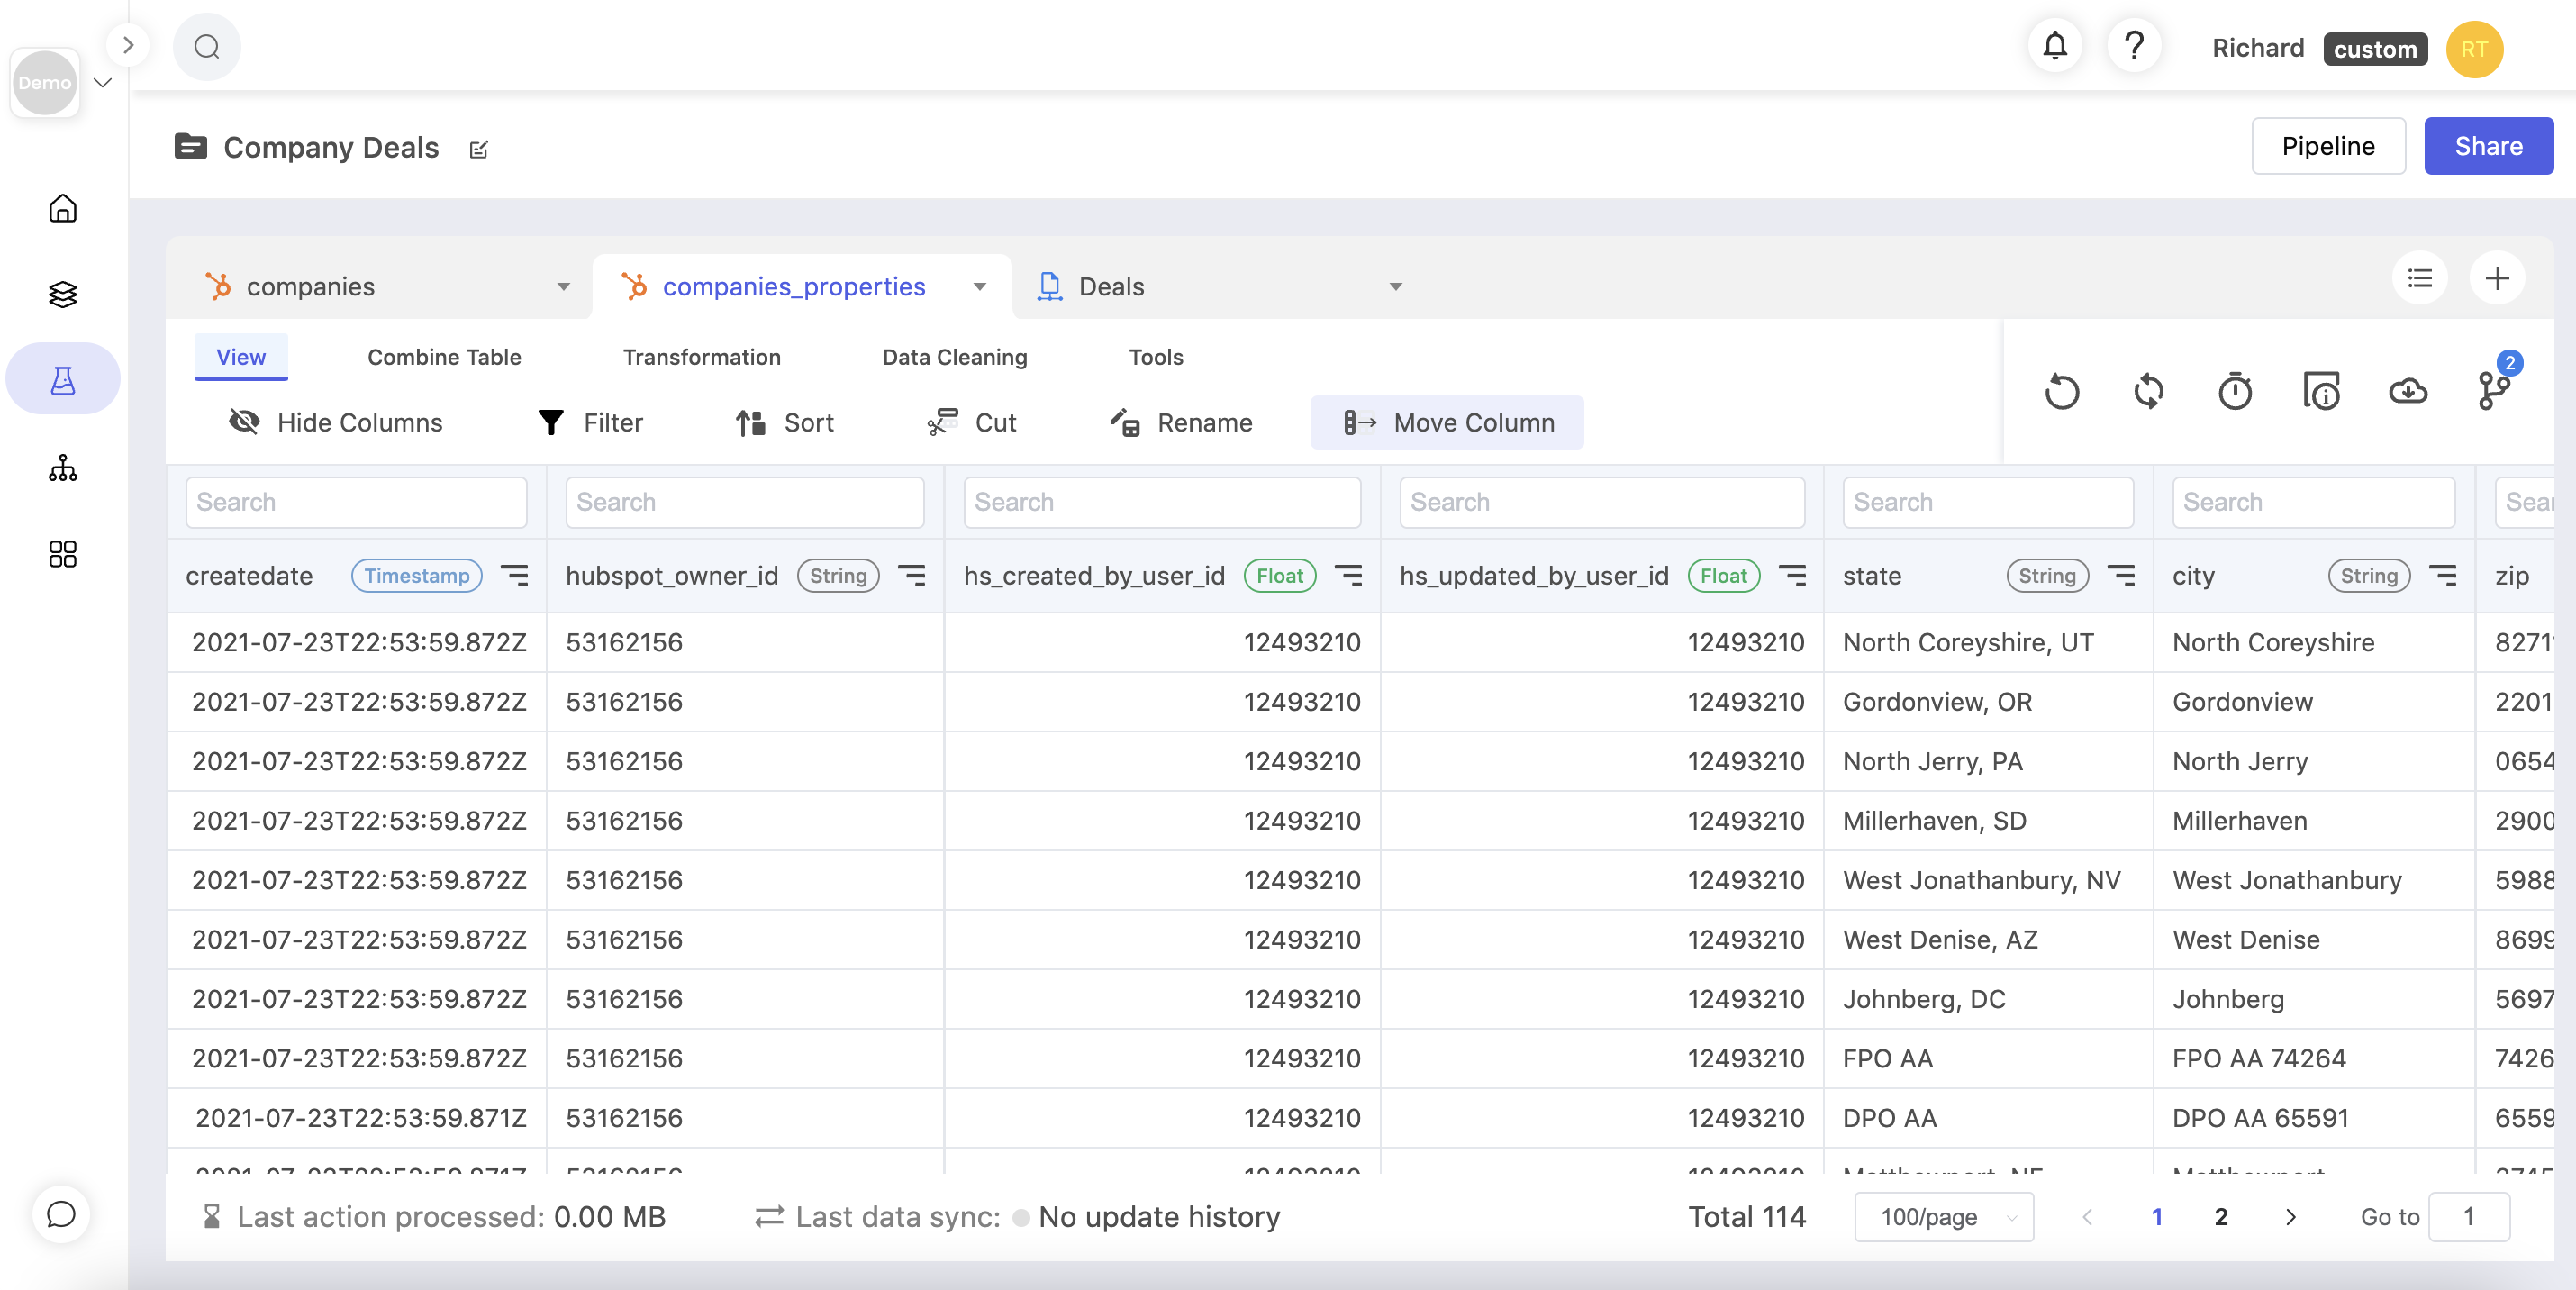Open the help question mark icon
Screen dimensions: 2576x1290
(x=2133, y=47)
